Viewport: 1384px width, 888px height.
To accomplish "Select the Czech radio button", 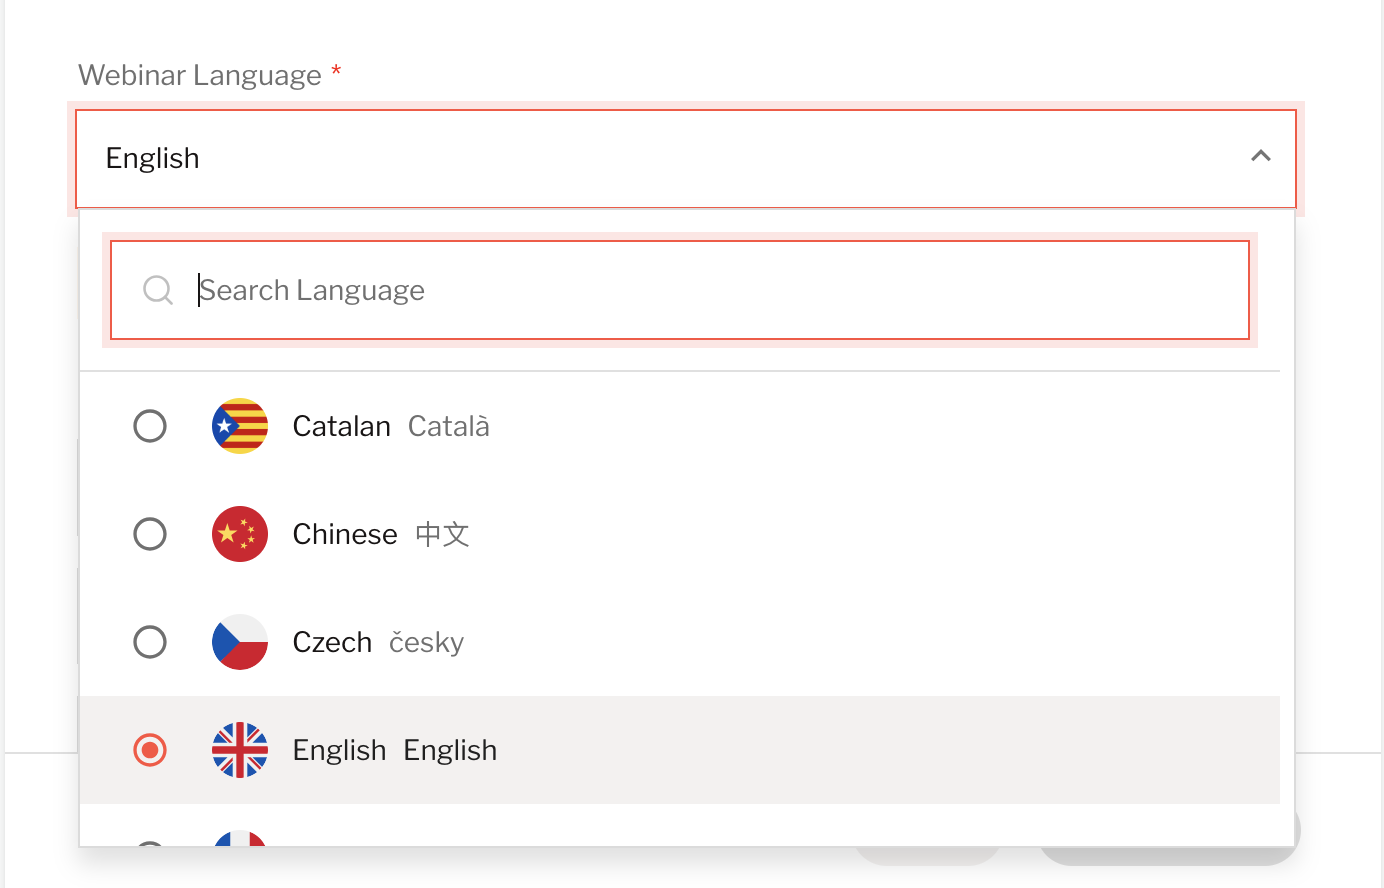I will point(150,642).
